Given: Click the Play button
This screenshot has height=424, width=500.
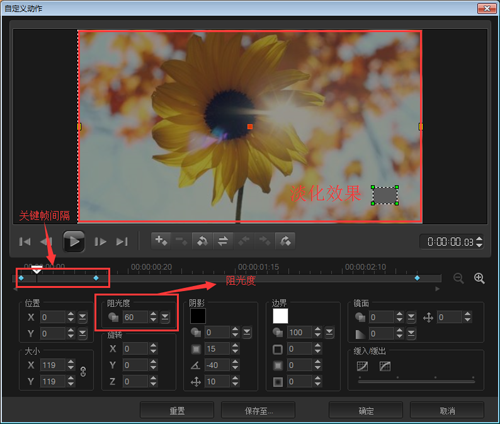Looking at the screenshot, I should pos(74,241).
